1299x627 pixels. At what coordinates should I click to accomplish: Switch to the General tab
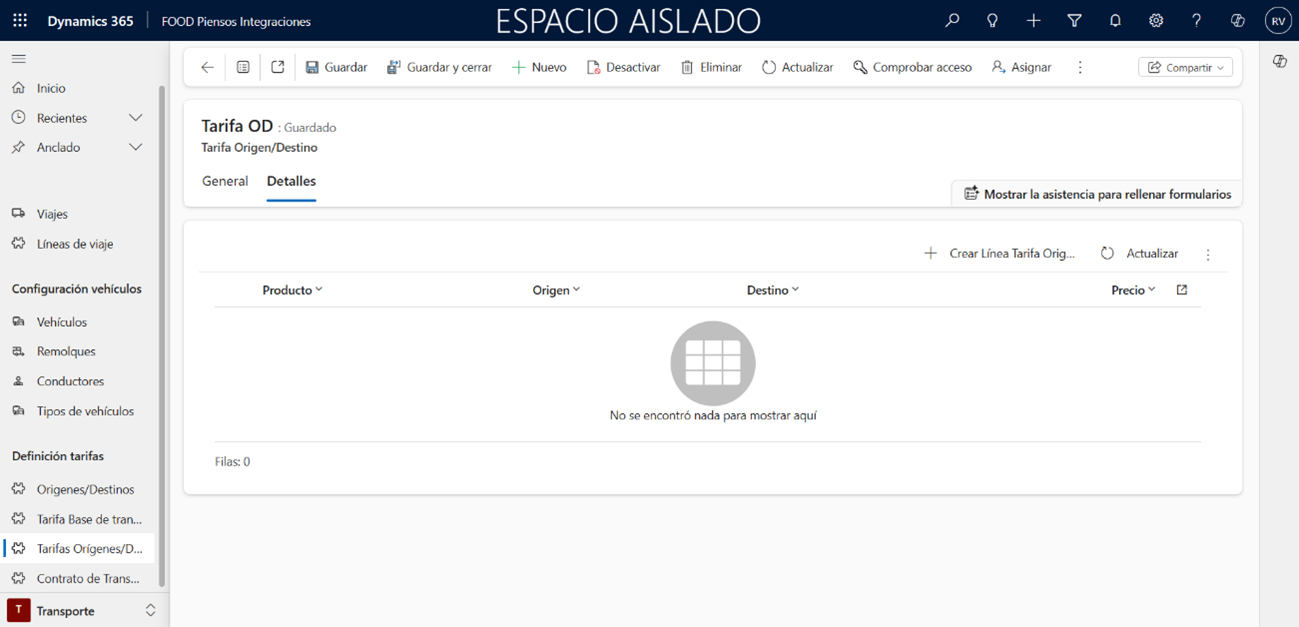[225, 181]
